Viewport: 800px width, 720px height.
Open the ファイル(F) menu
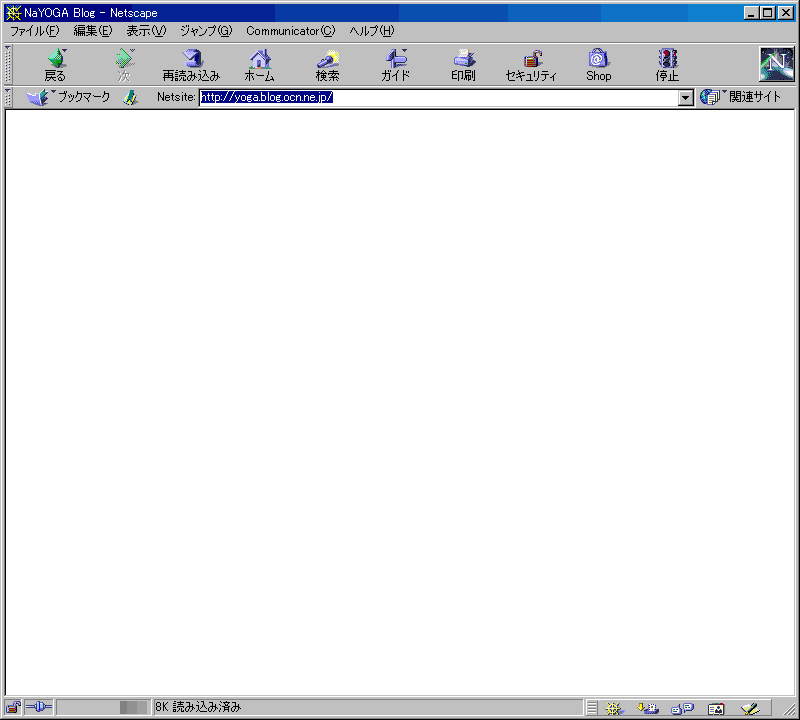pos(35,31)
